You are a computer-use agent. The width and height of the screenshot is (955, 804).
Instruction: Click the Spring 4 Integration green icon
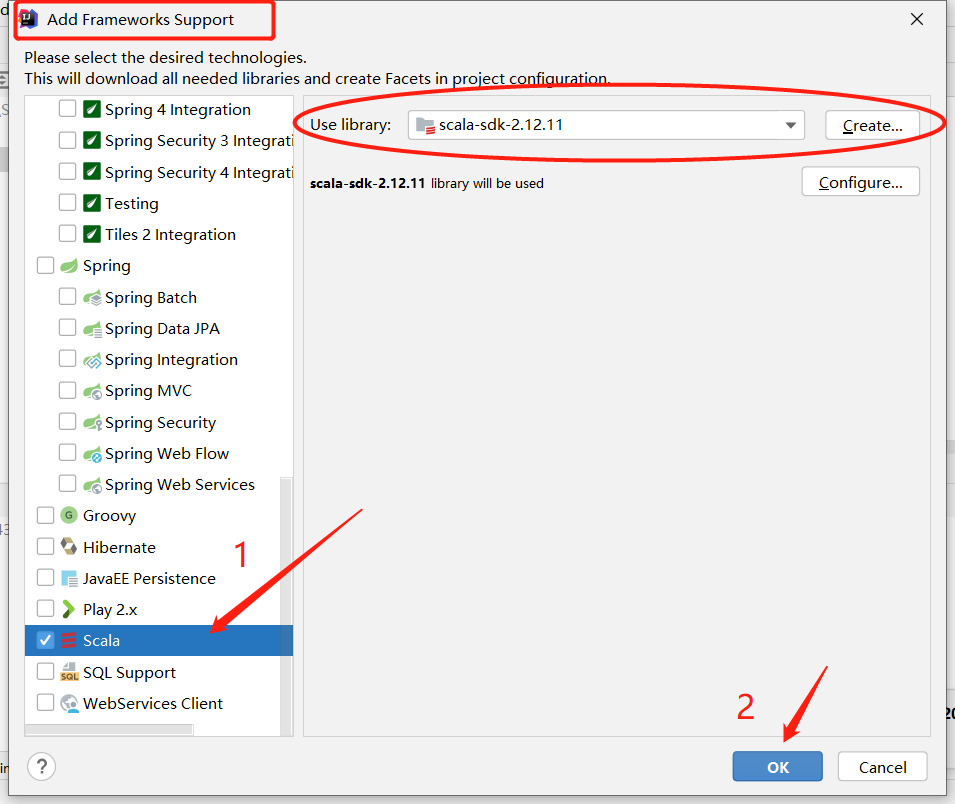click(91, 109)
